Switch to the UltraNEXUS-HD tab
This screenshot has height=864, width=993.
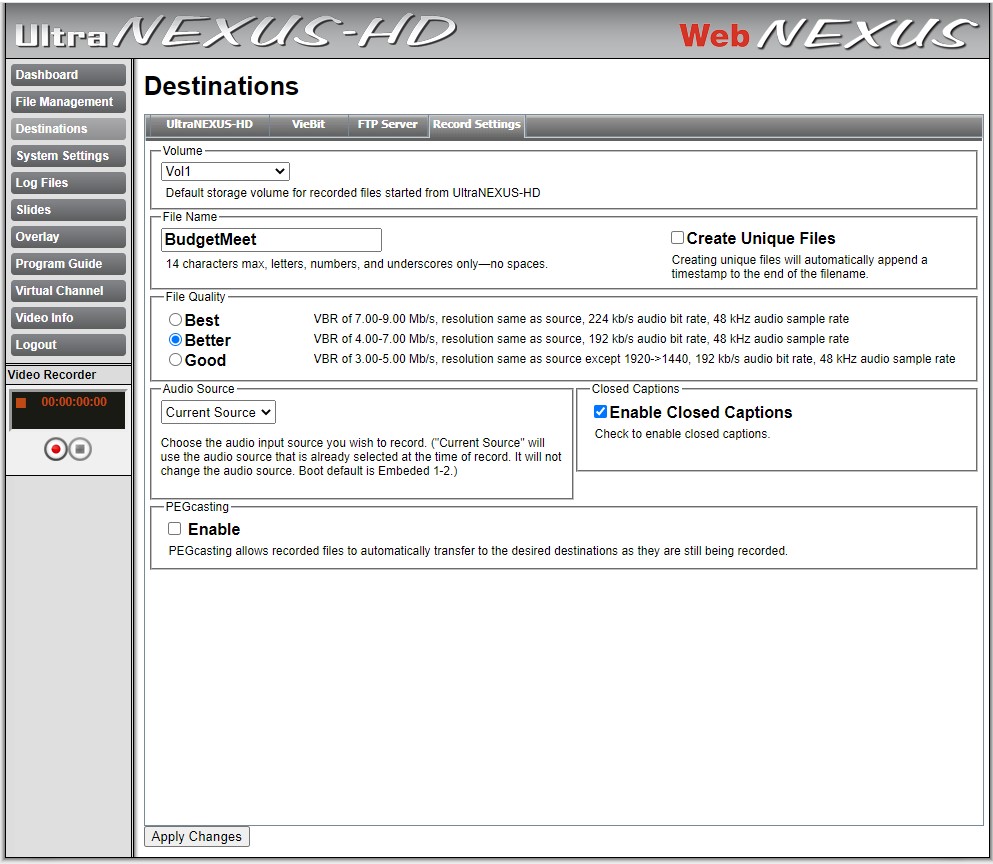207,125
